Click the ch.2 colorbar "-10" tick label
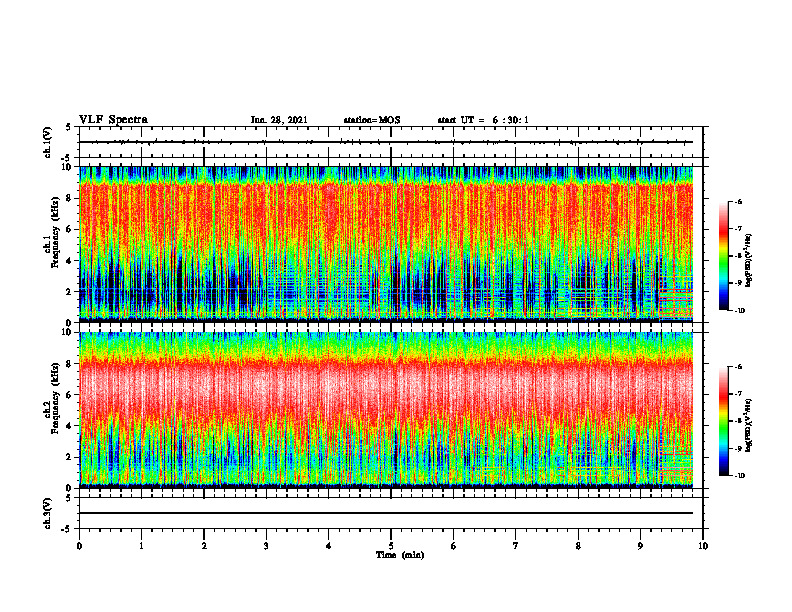The width and height of the screenshot is (792, 612). point(739,476)
